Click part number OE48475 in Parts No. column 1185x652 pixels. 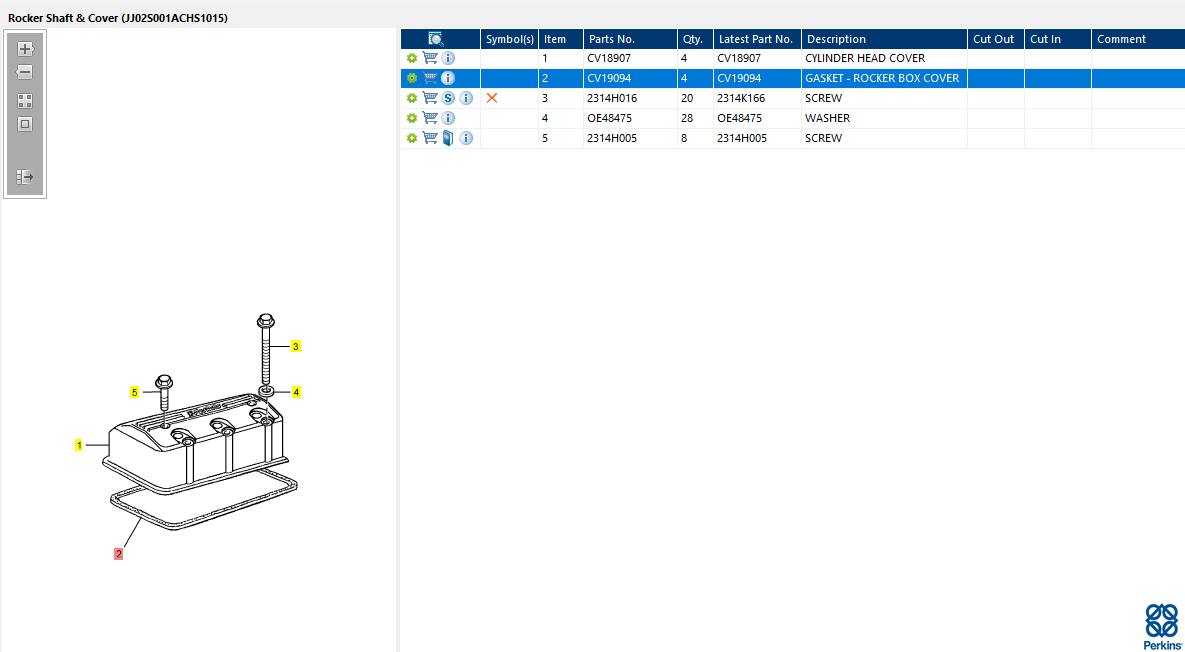pyautogui.click(x=611, y=118)
